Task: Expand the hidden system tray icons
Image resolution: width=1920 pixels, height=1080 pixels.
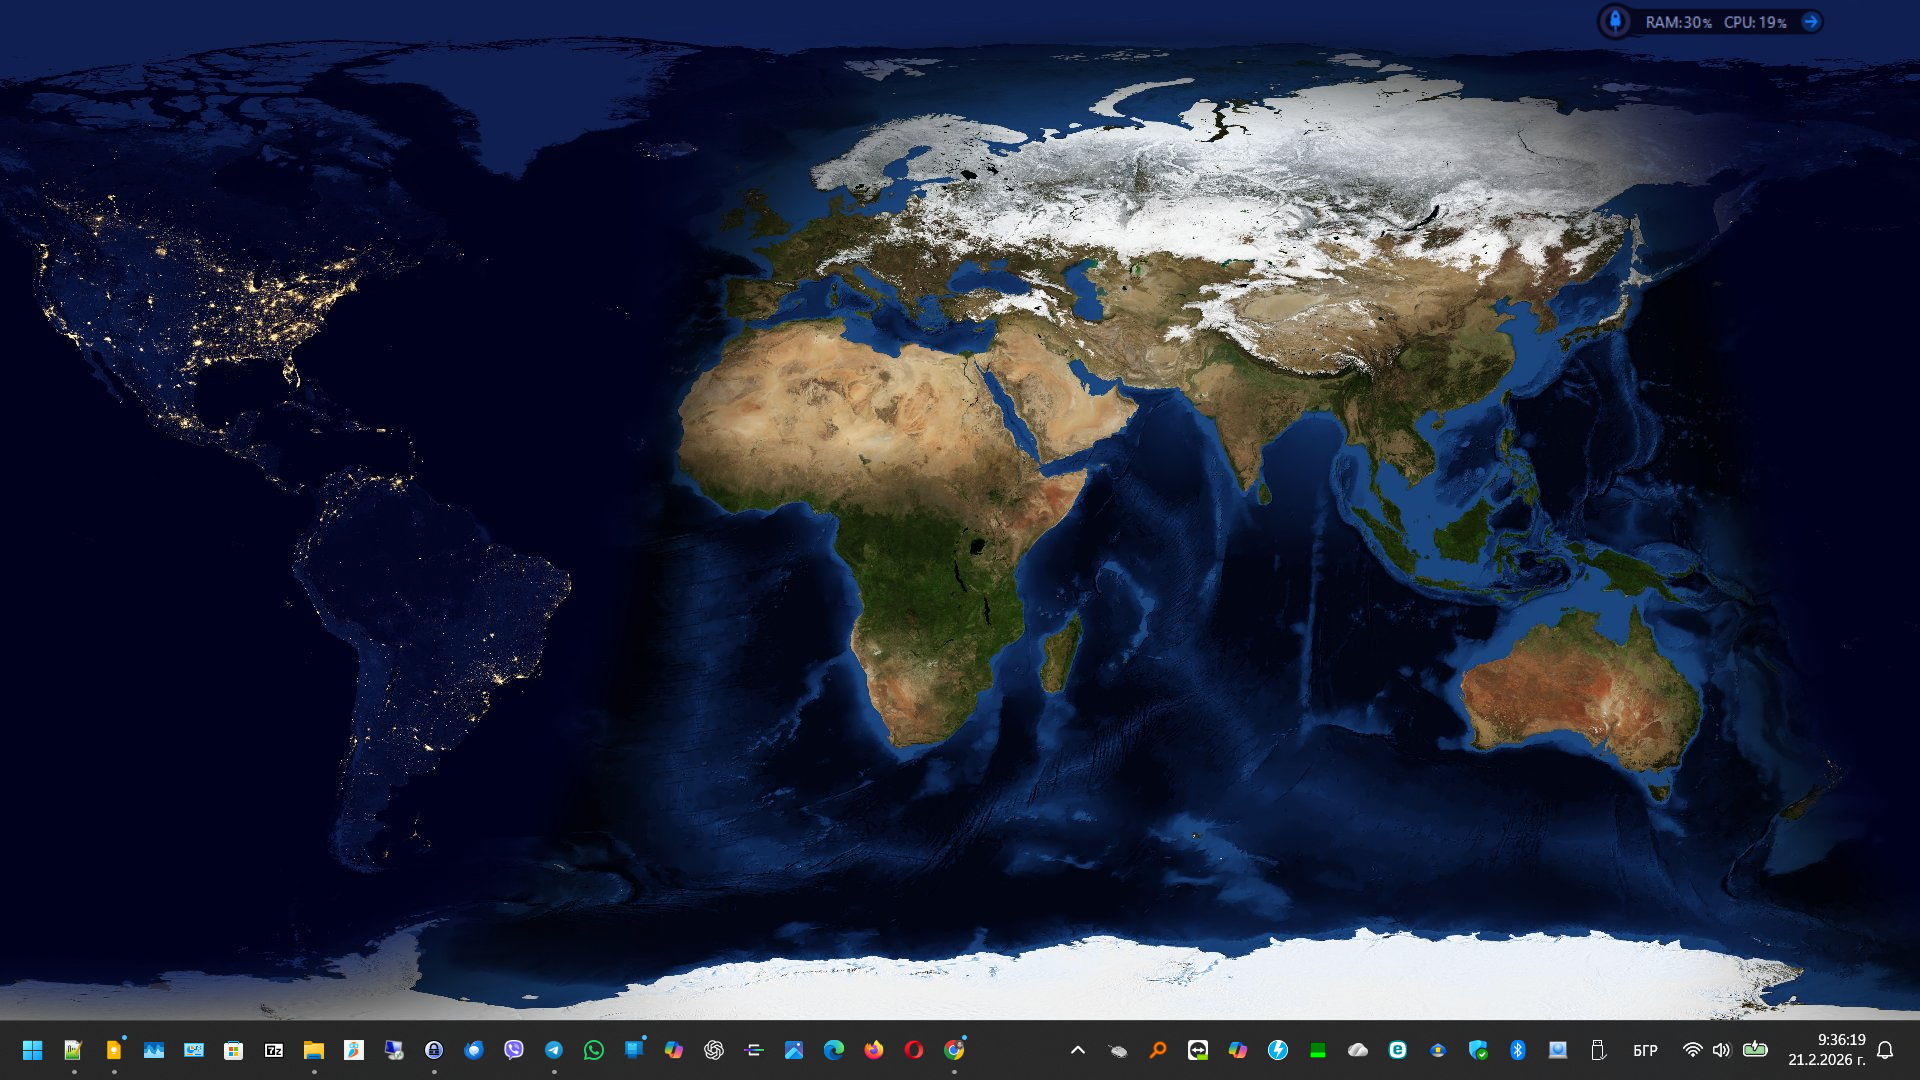Action: [x=1078, y=1050]
